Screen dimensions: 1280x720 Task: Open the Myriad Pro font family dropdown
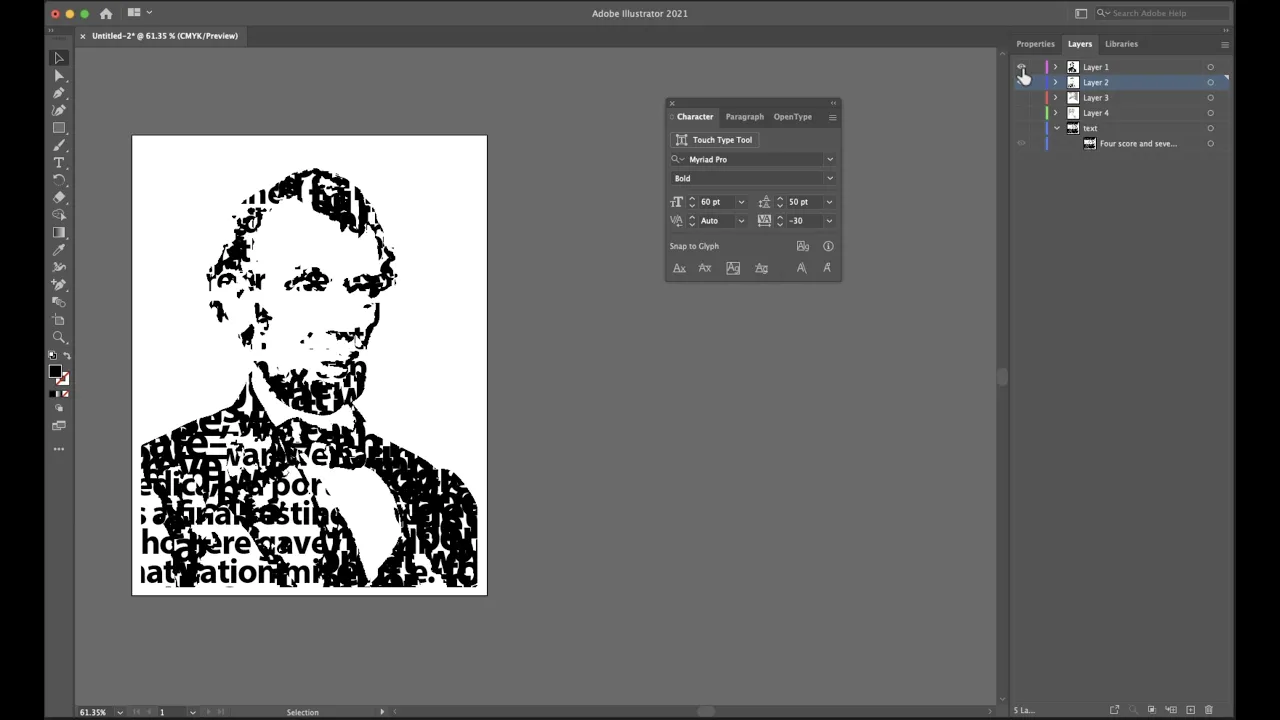pyautogui.click(x=829, y=159)
